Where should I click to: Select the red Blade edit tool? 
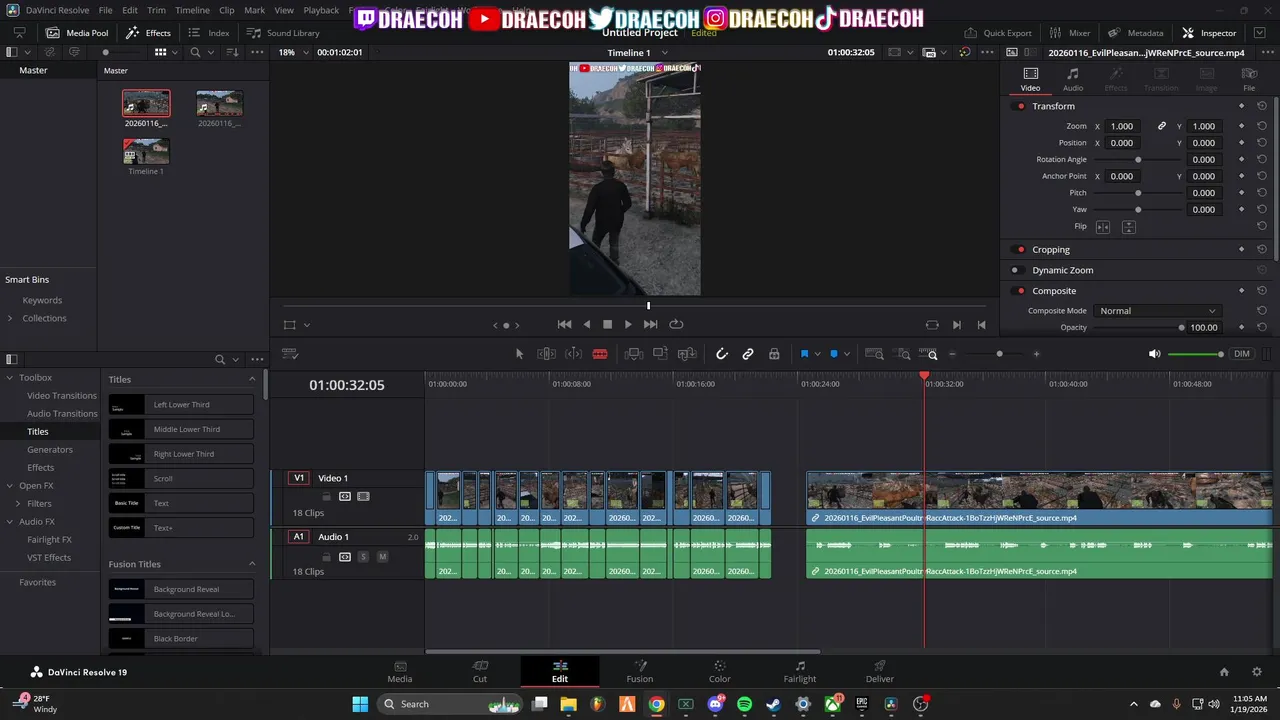tap(600, 354)
